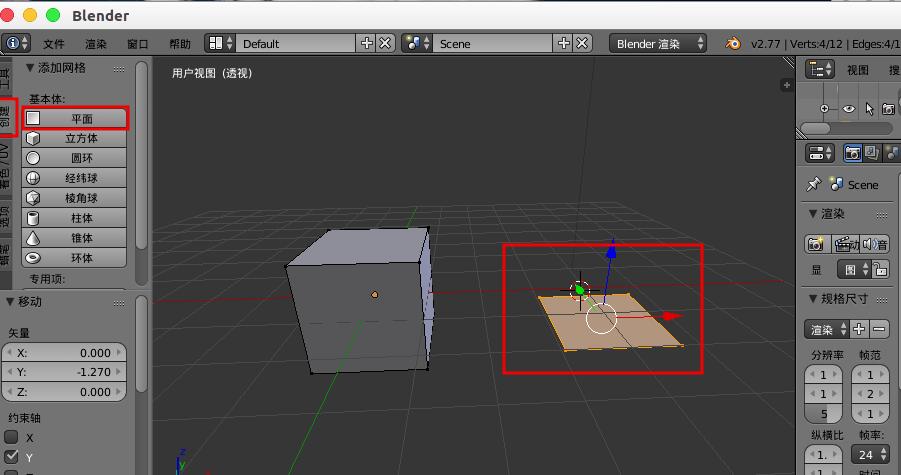The width and height of the screenshot is (901, 475).
Task: Click the Default layout name field
Action: click(x=295, y=43)
